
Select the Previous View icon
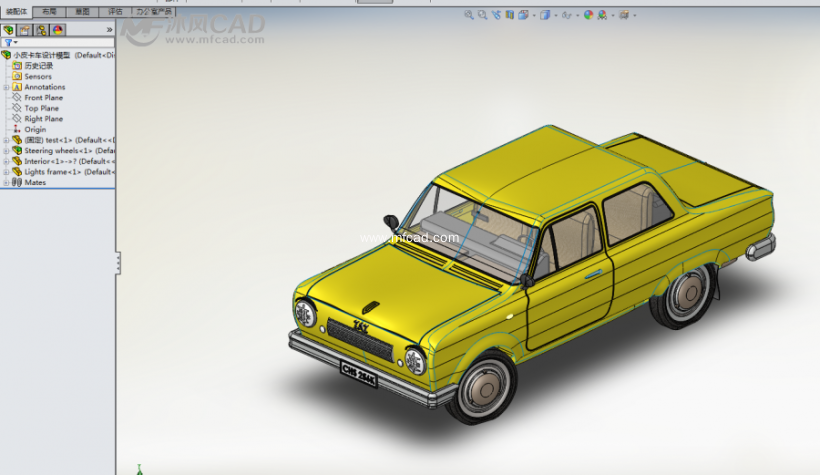[496, 15]
